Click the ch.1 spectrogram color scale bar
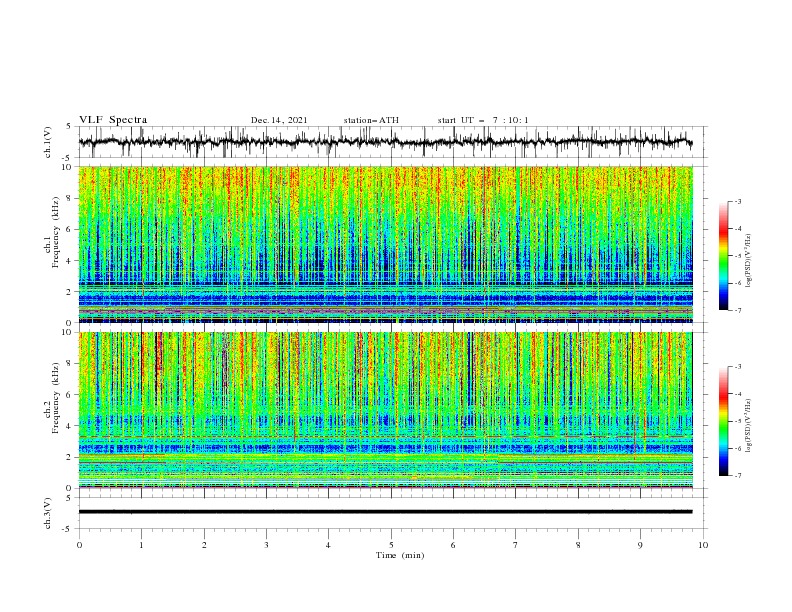The image size is (792, 612). 723,256
